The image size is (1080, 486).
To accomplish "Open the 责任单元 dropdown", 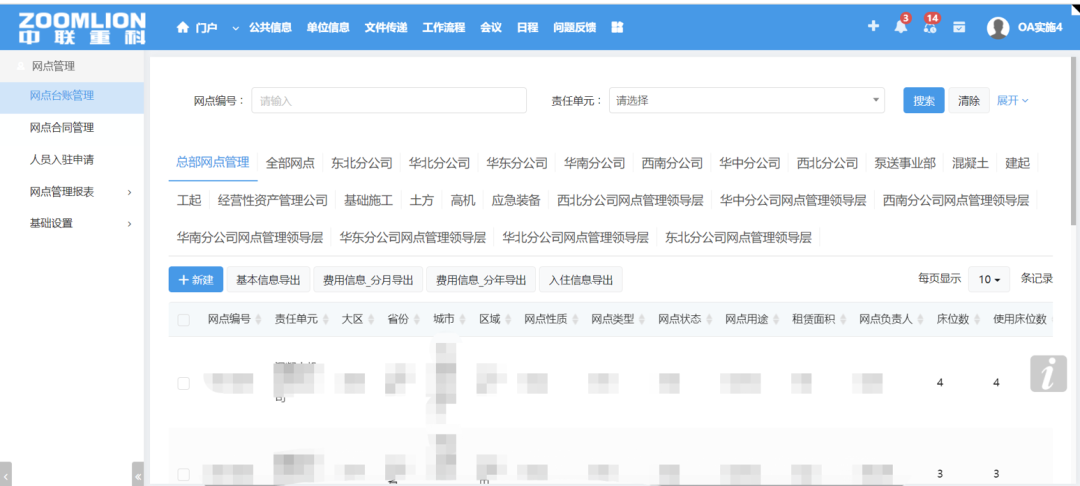I will coord(746,101).
